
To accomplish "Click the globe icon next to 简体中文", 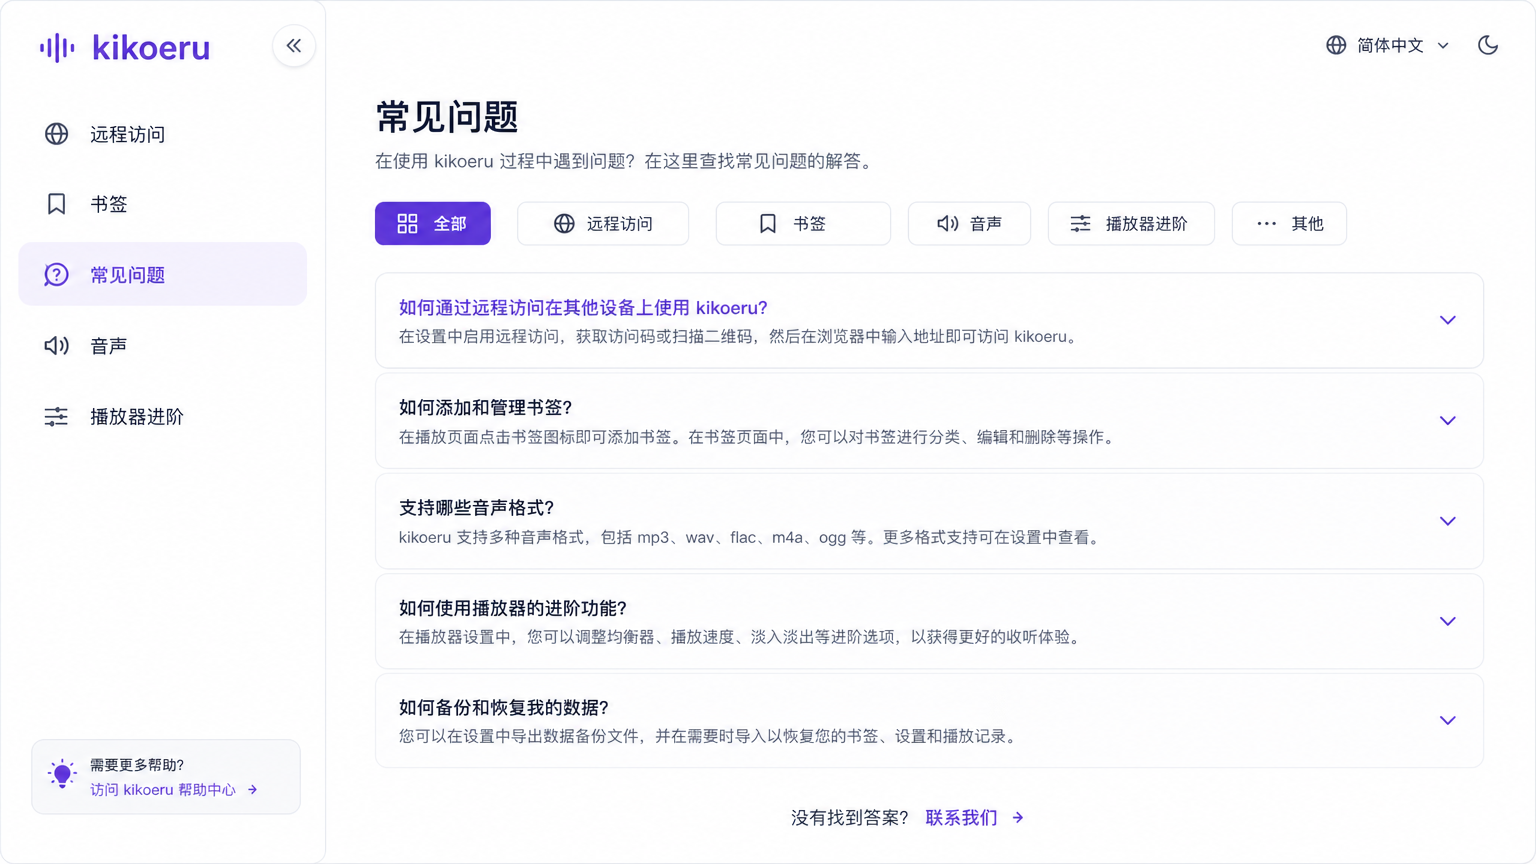I will (1336, 45).
